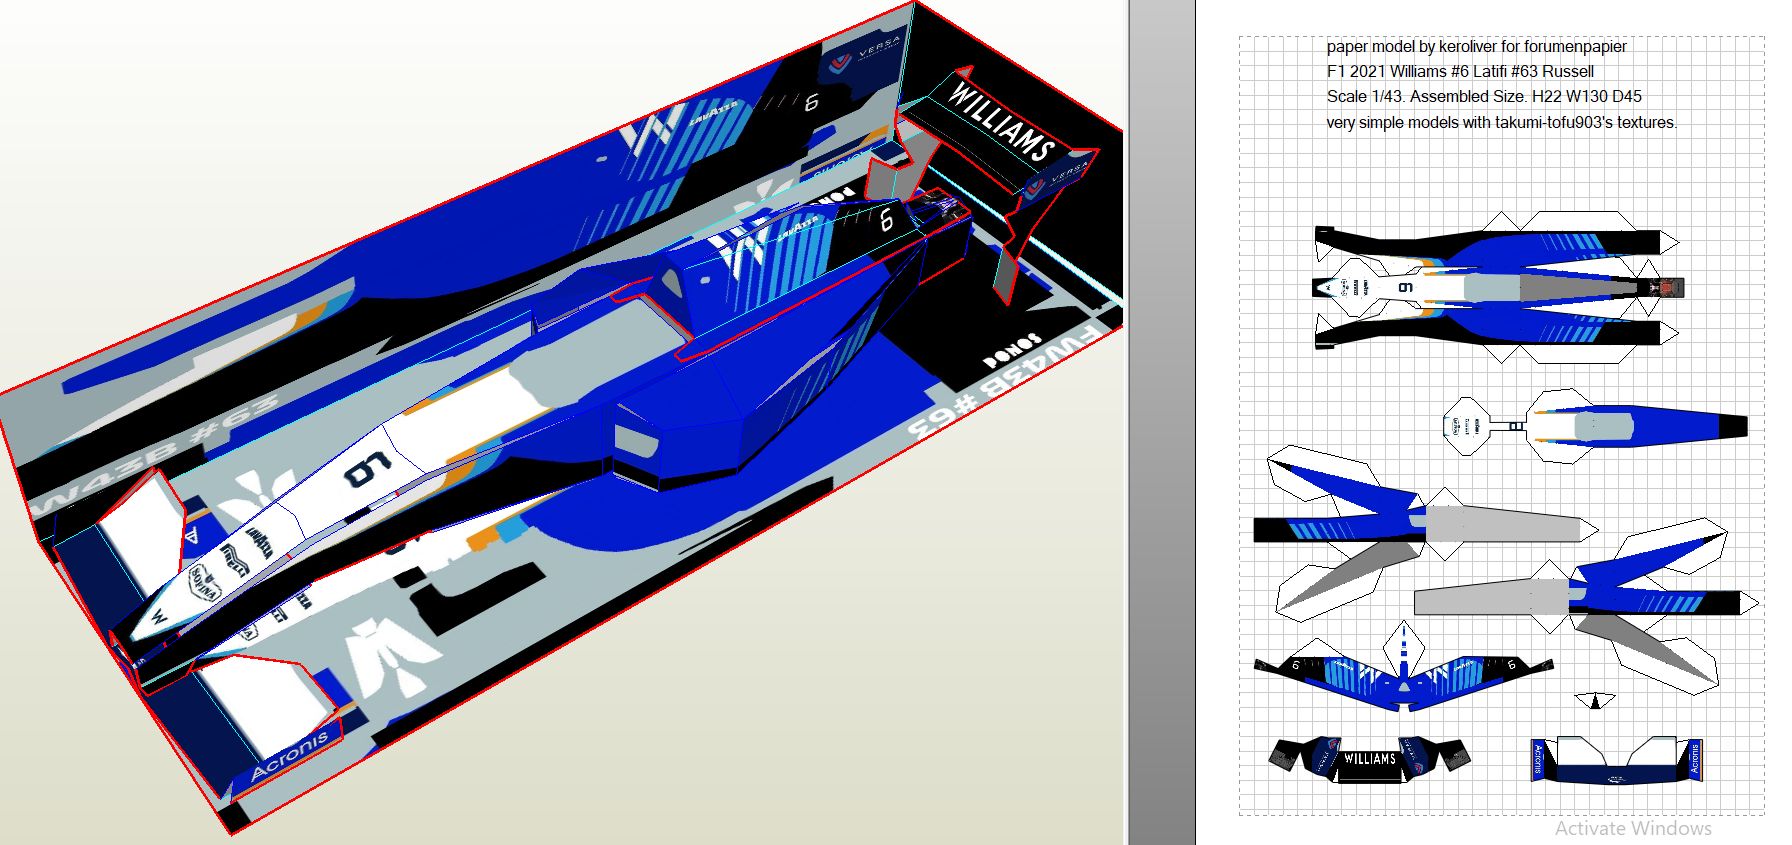This screenshot has width=1792, height=845.
Task: Select the 'Scale 1/43. Assembled Size' text line
Action: 1483,97
